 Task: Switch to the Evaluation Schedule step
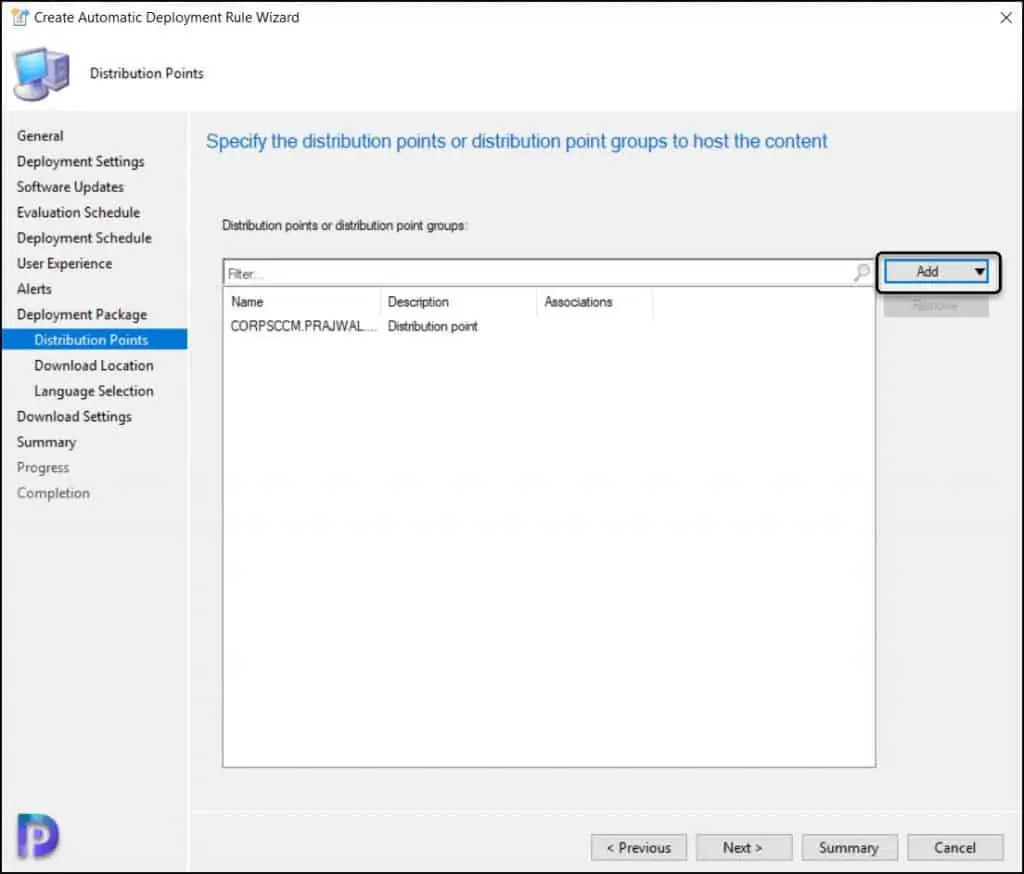point(78,213)
